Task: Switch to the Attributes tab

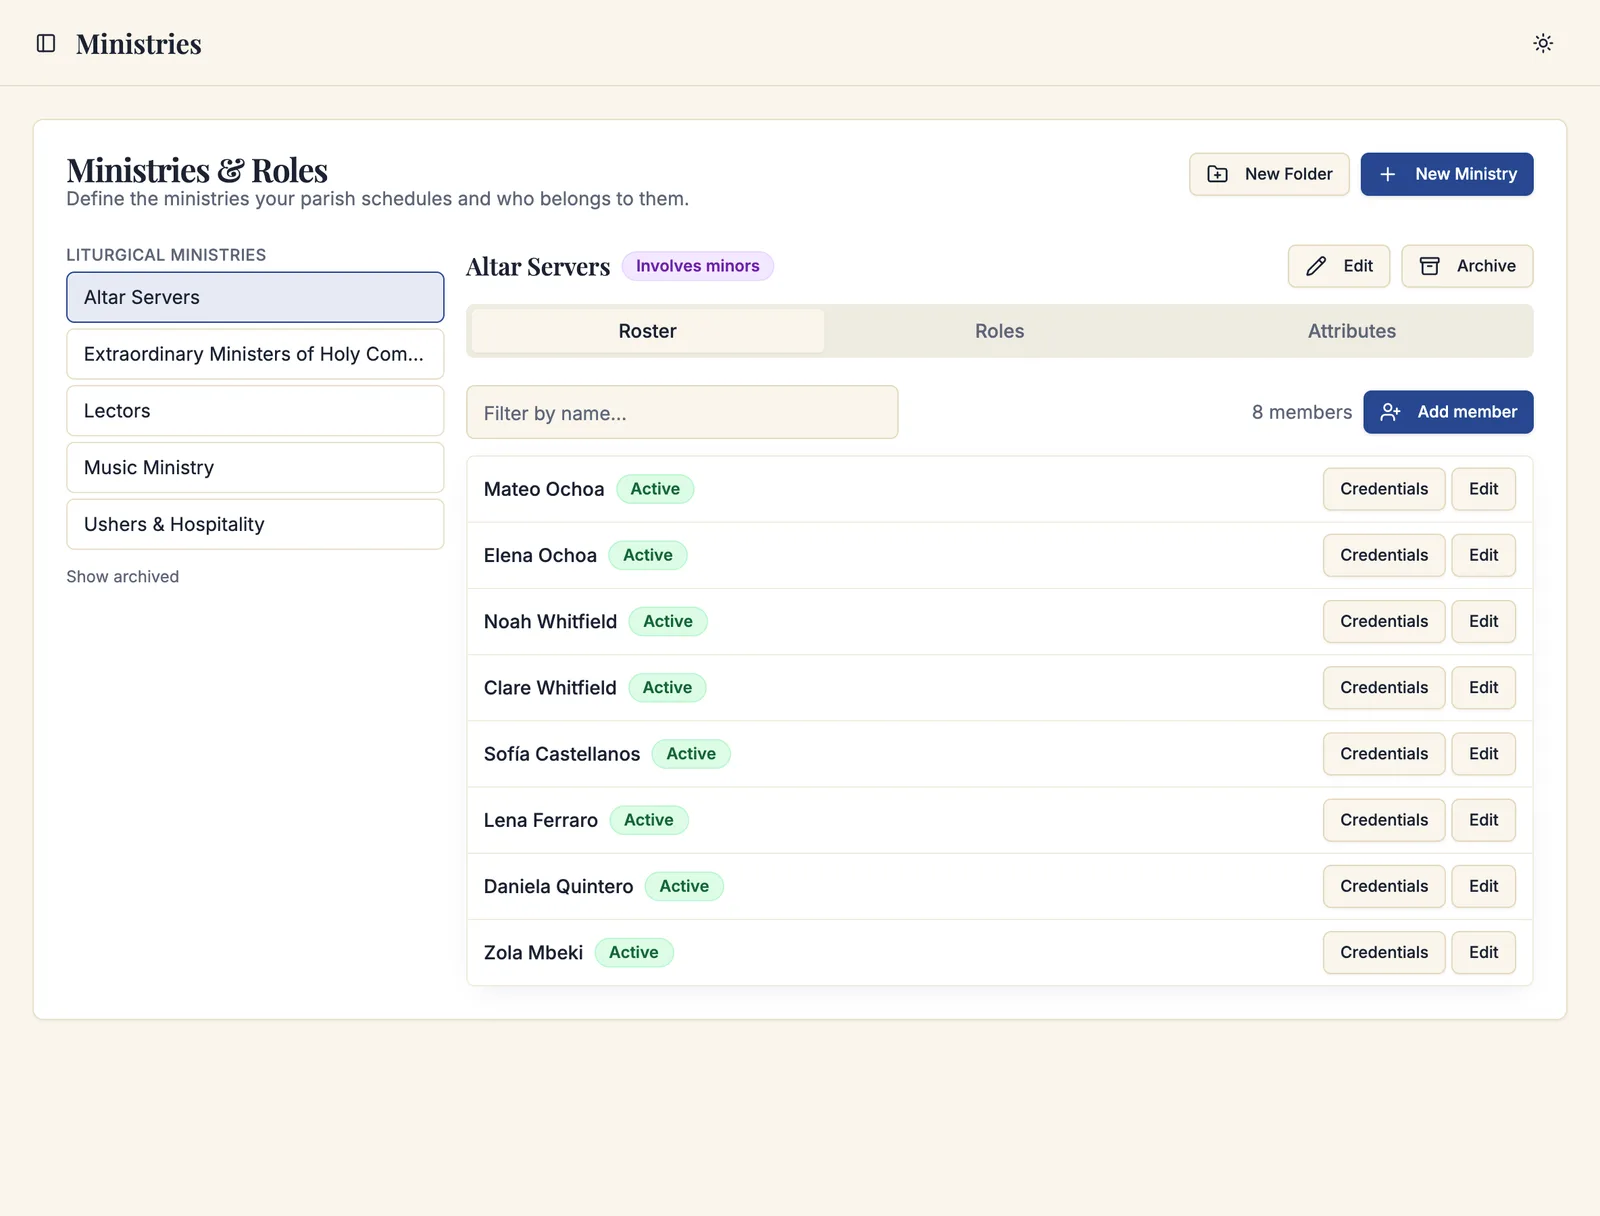Action: pos(1352,331)
